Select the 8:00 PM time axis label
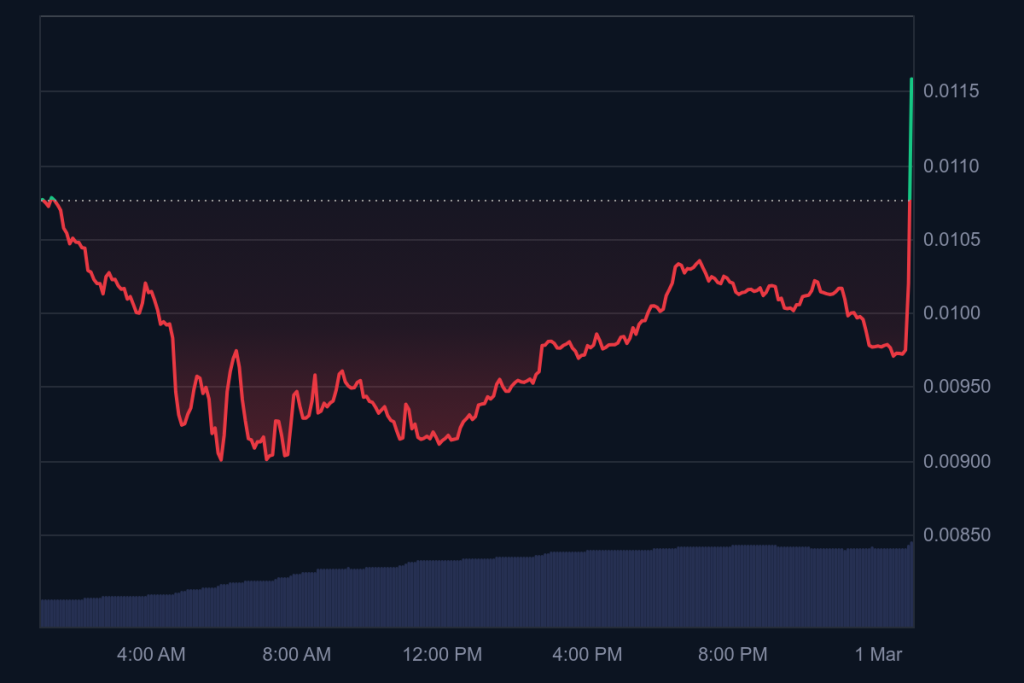This screenshot has height=683, width=1024. click(732, 655)
